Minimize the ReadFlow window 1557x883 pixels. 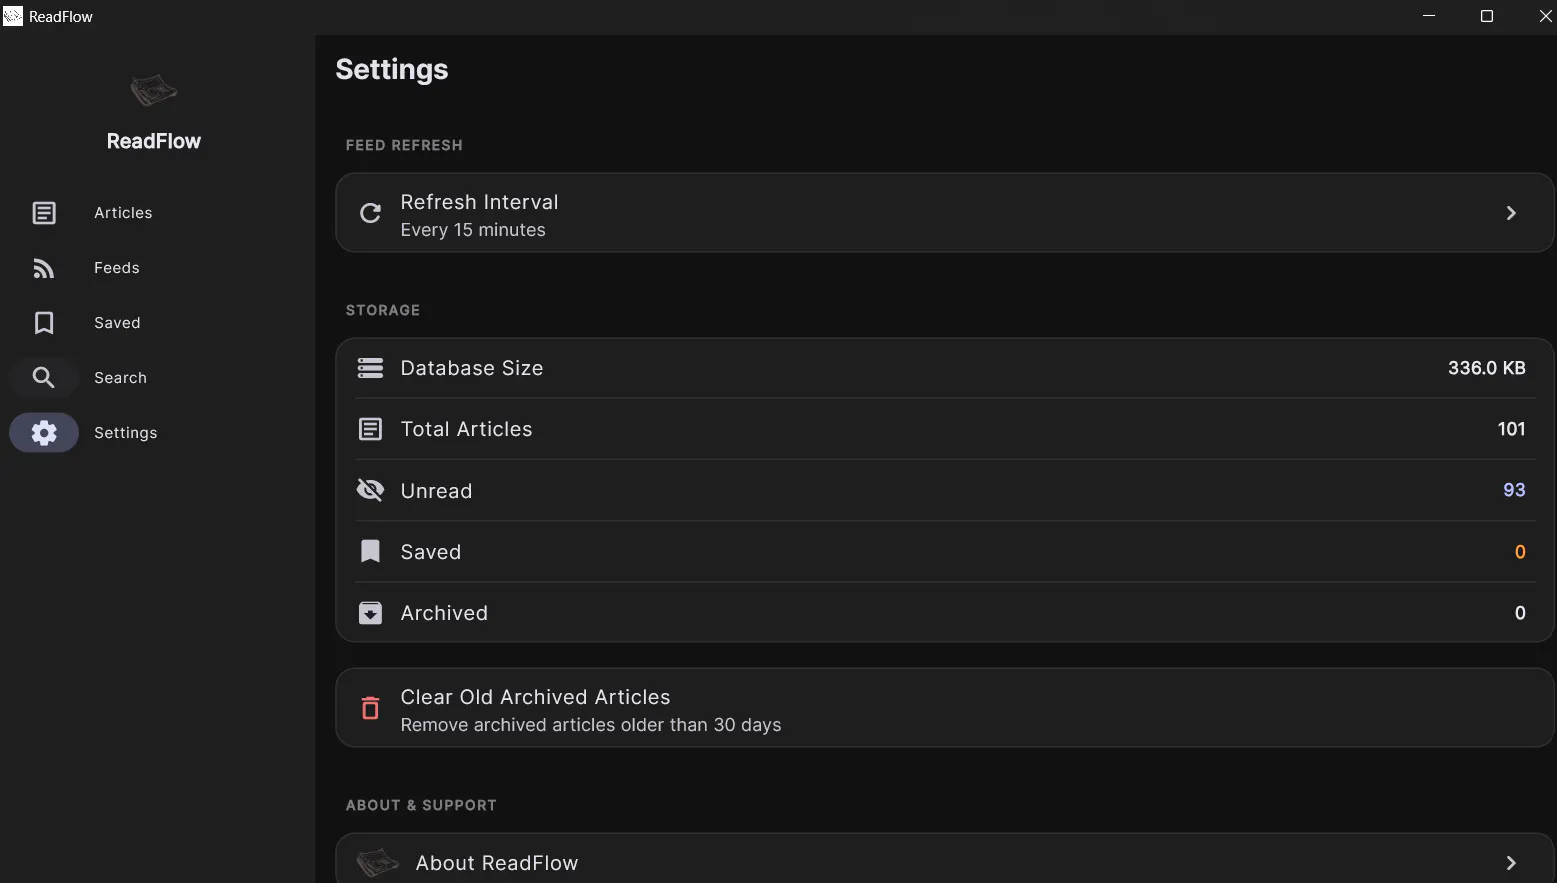tap(1429, 16)
